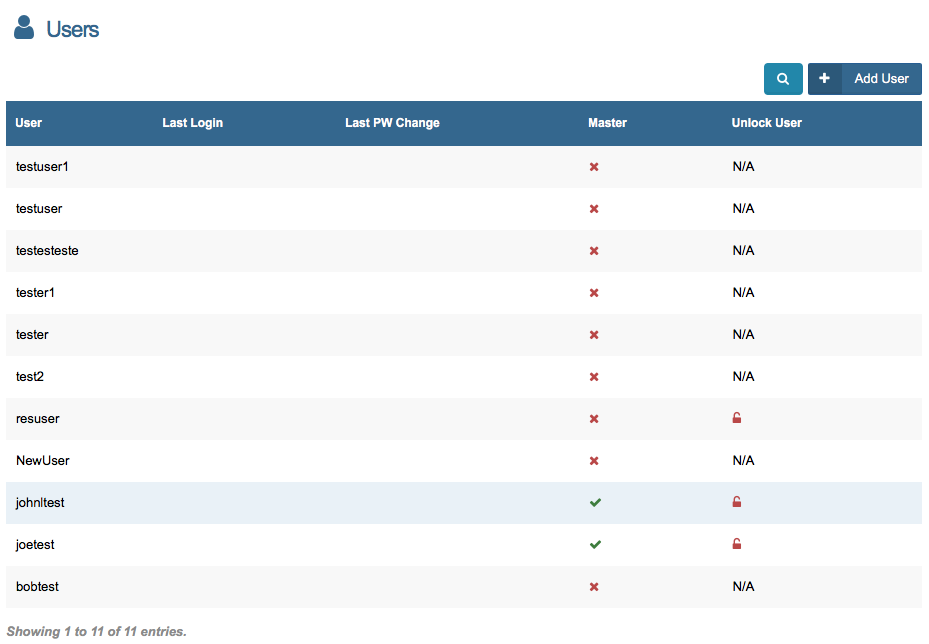Click the Unlock User column header

tap(766, 123)
